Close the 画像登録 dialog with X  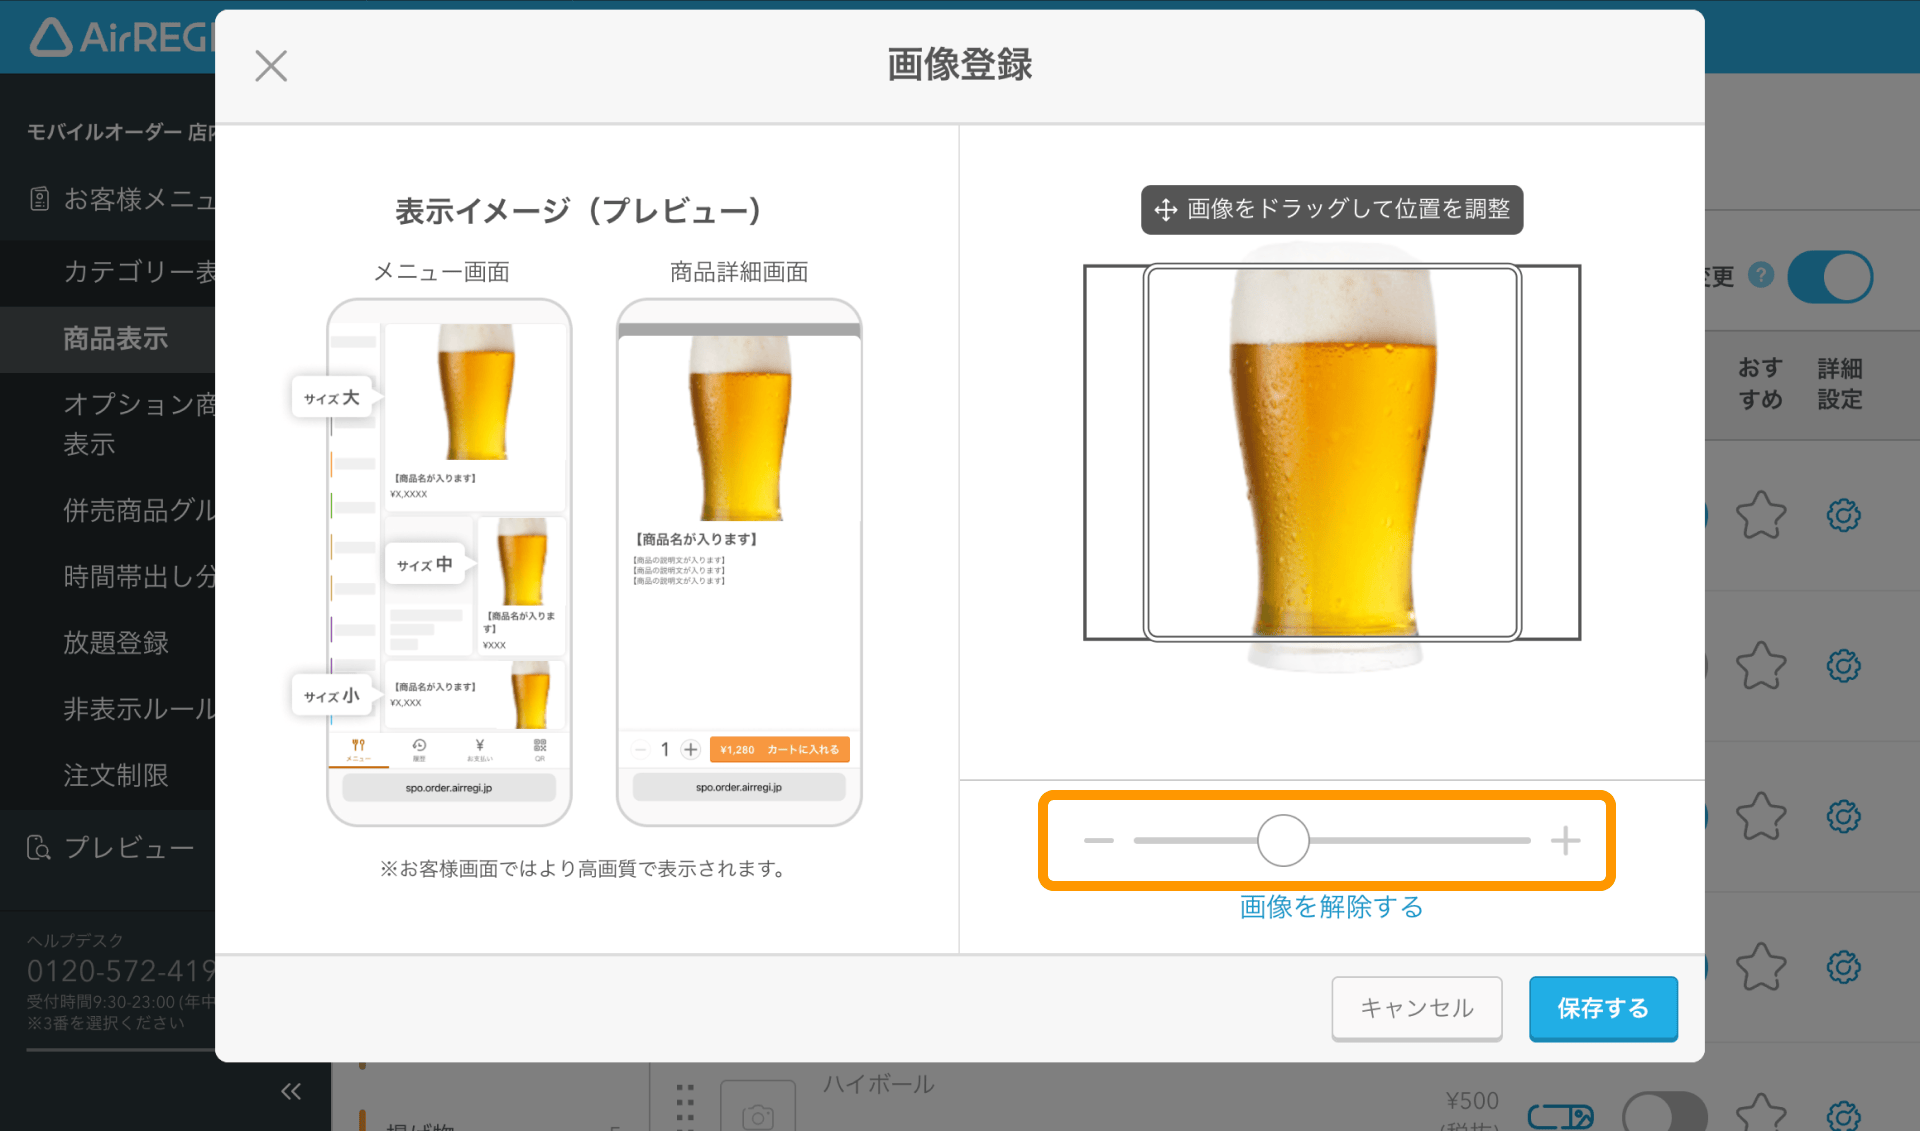(x=271, y=66)
